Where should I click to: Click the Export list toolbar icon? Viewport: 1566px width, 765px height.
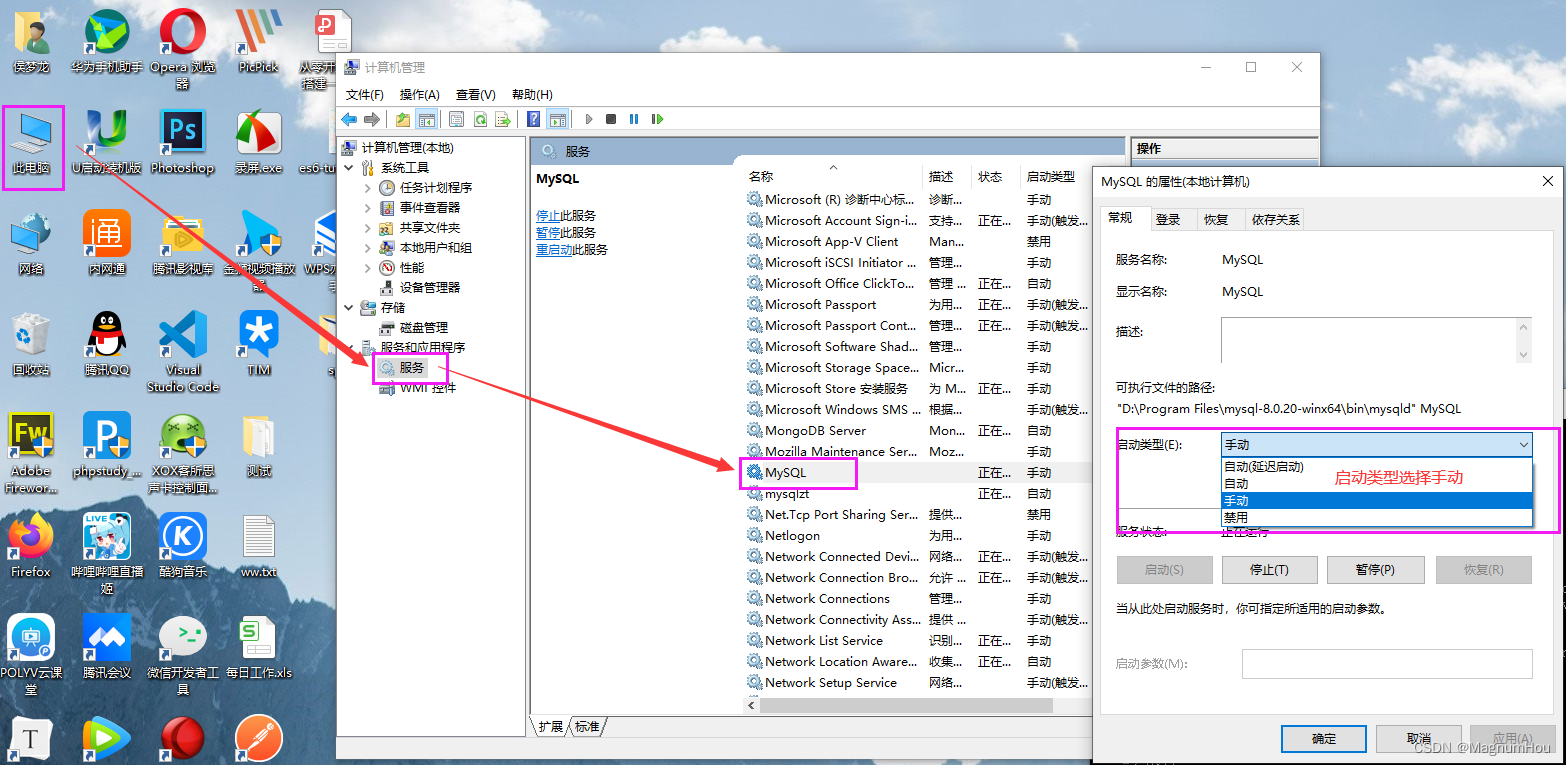pyautogui.click(x=503, y=119)
